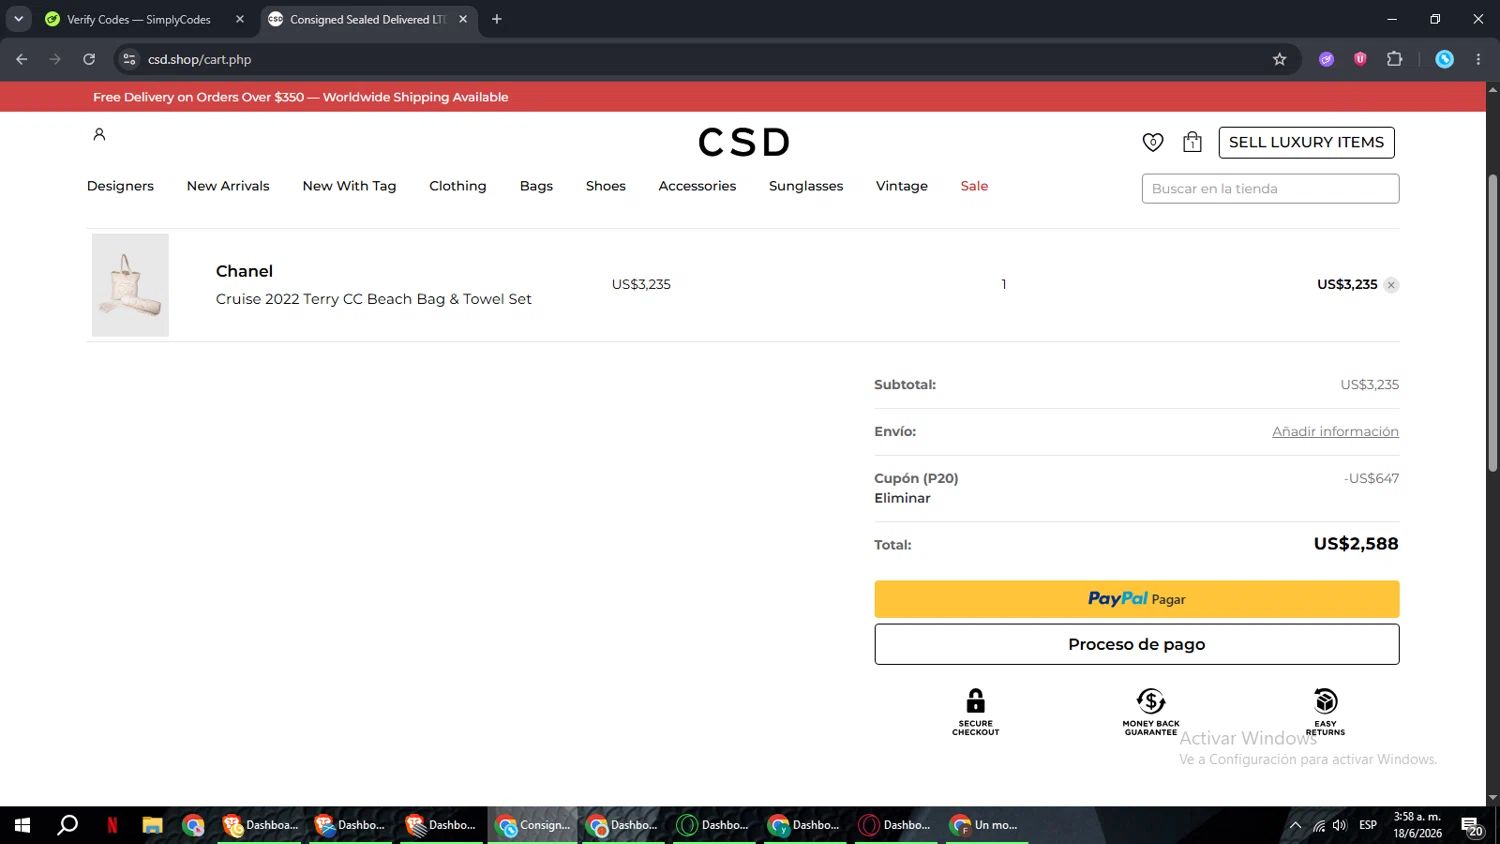This screenshot has width=1500, height=844.
Task: Open the Vintage menu
Action: pyautogui.click(x=902, y=186)
